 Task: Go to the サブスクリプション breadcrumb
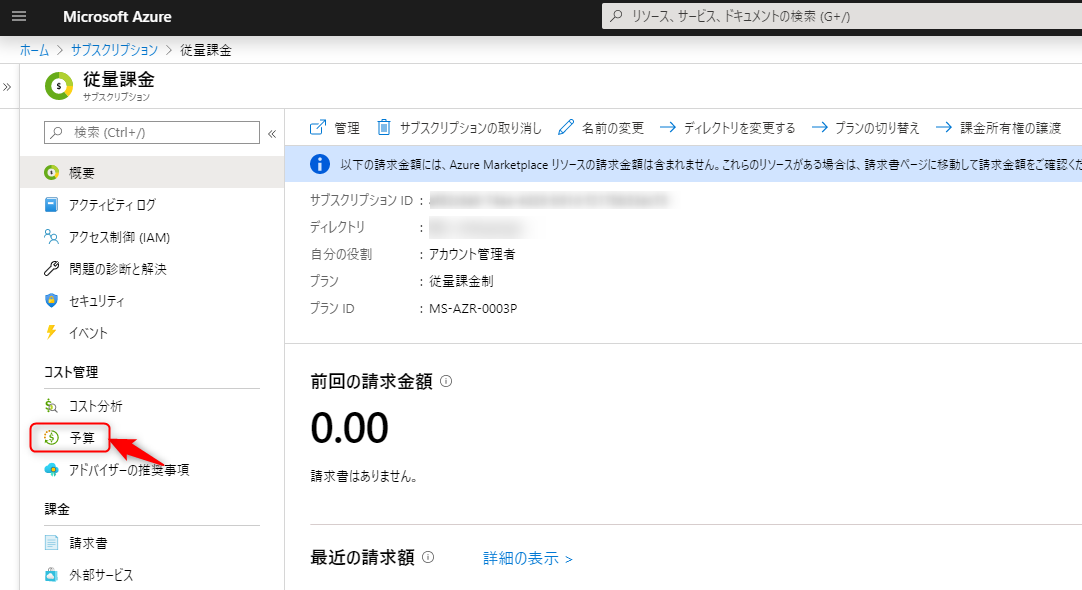(115, 50)
